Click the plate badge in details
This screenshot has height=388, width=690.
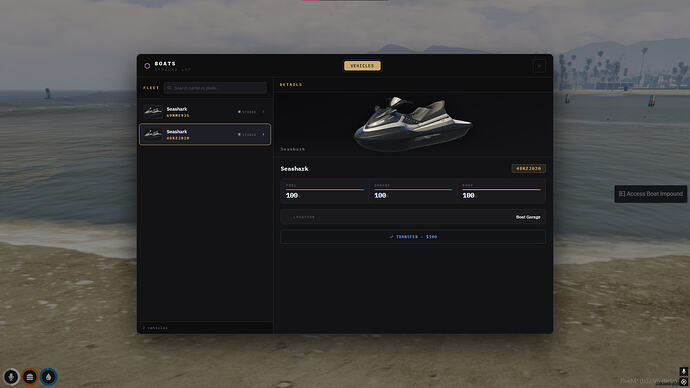point(529,168)
